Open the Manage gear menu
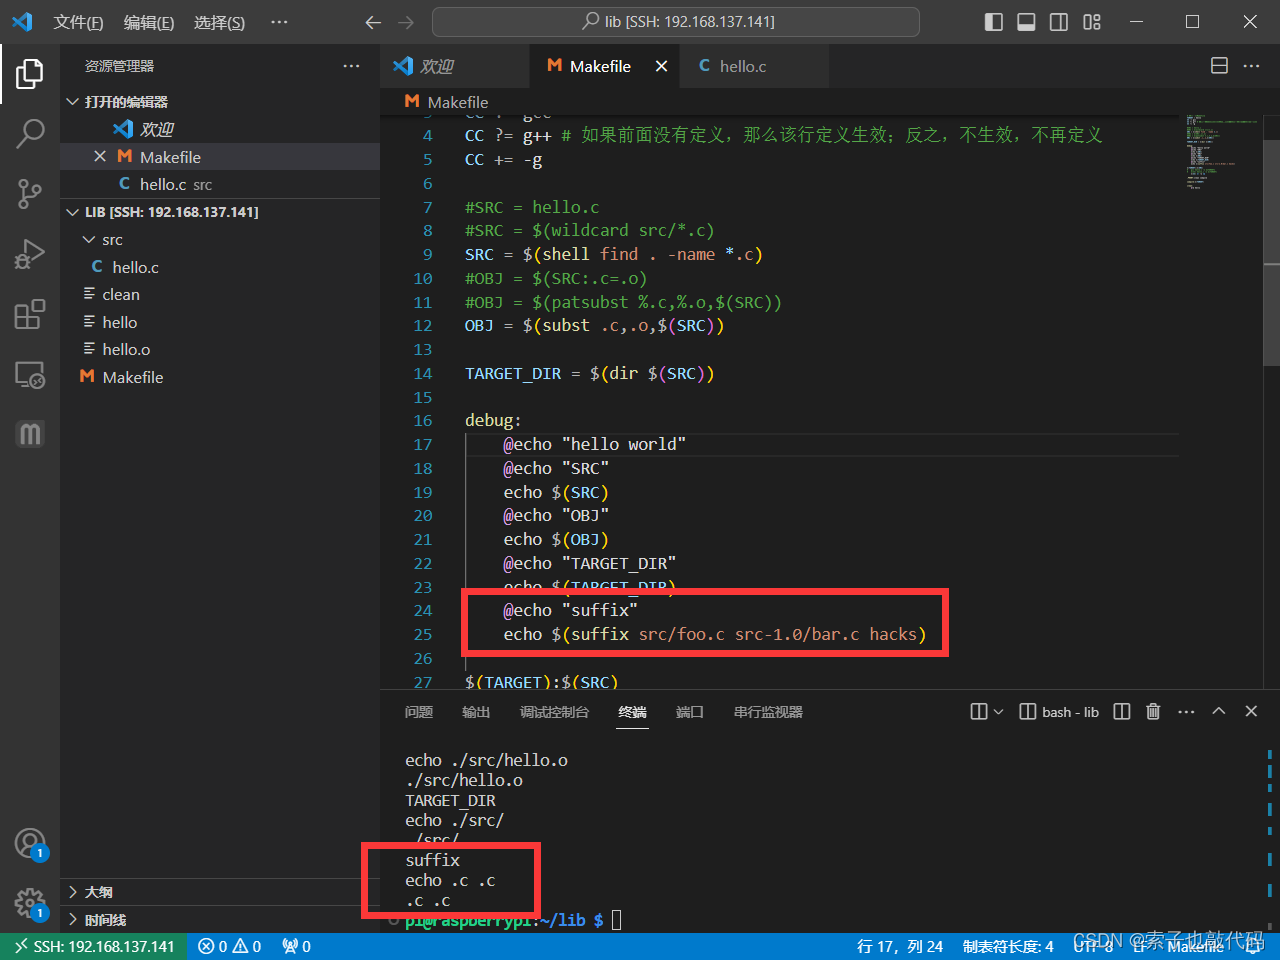Image resolution: width=1280 pixels, height=960 pixels. [x=30, y=904]
